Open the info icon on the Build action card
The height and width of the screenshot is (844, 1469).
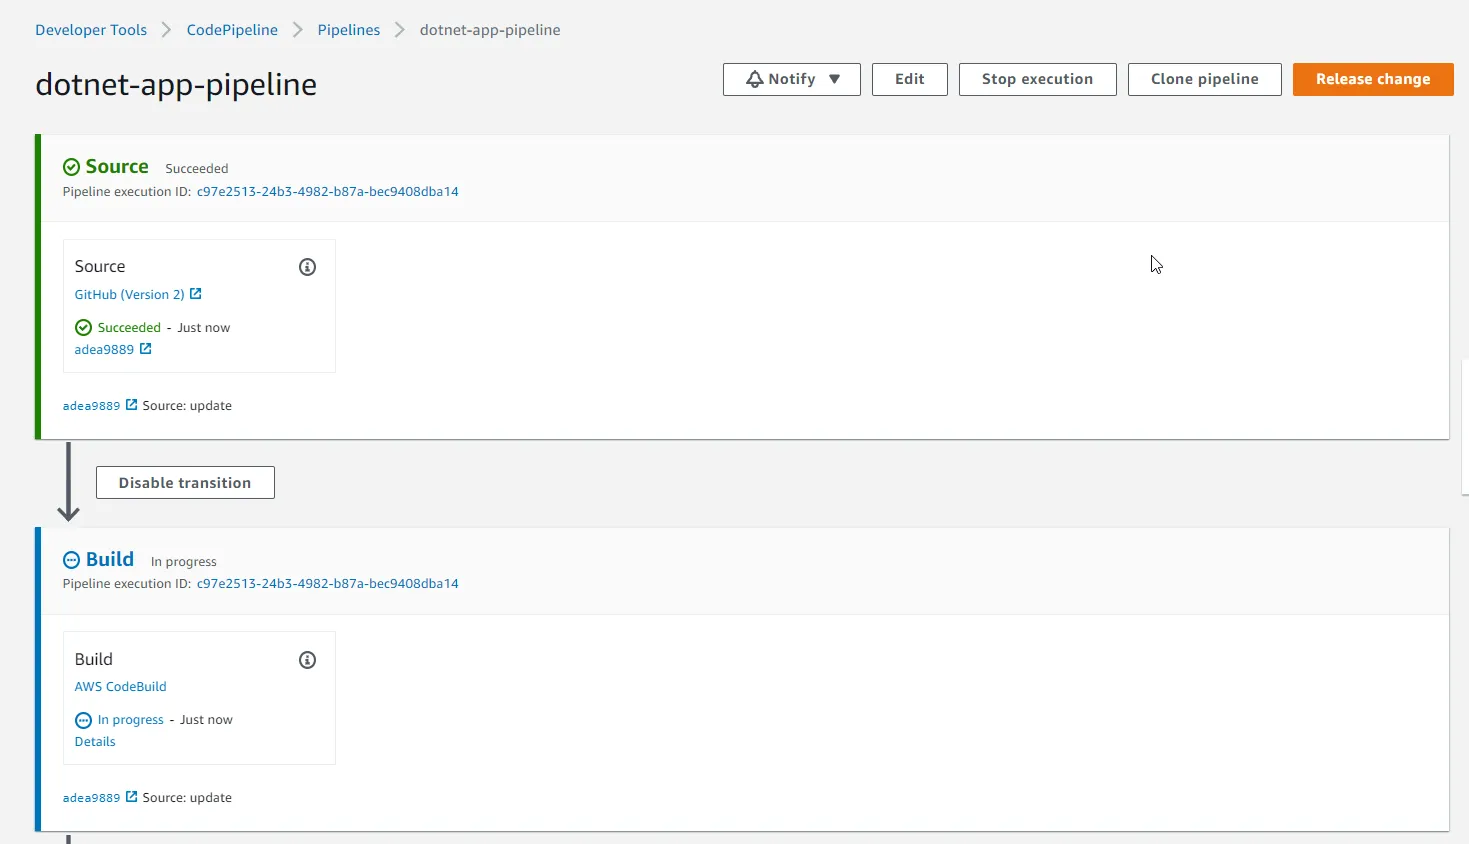pos(307,660)
